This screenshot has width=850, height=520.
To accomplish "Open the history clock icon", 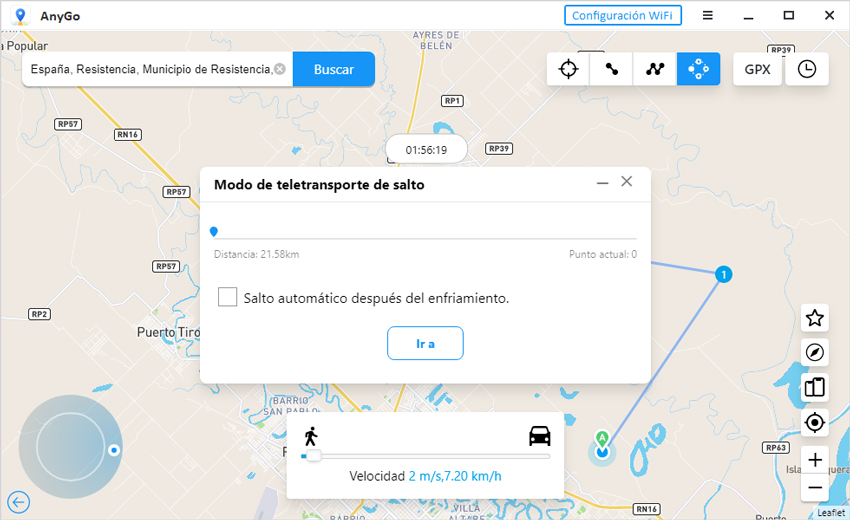I will point(807,69).
